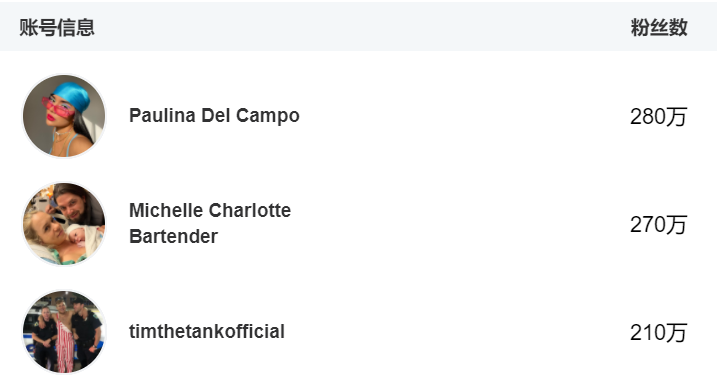This screenshot has width=717, height=384.
Task: Click the 账号信息 column header
Action: tap(57, 27)
